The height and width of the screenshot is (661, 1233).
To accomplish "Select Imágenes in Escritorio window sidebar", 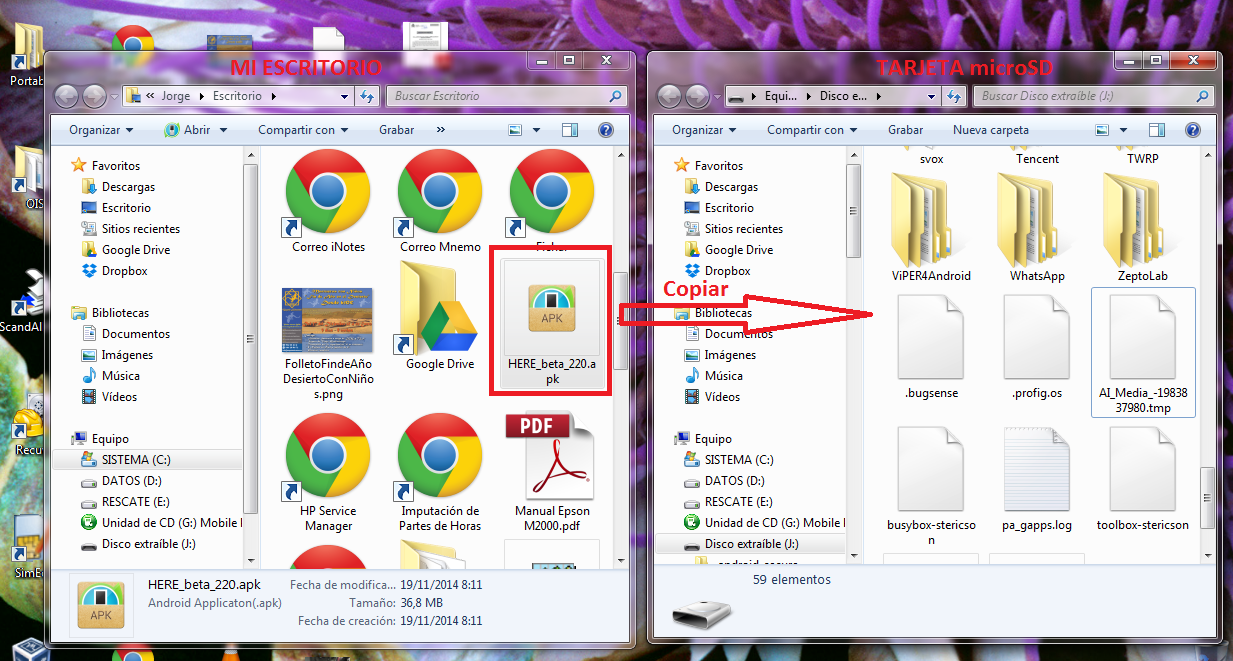I will (x=127, y=355).
